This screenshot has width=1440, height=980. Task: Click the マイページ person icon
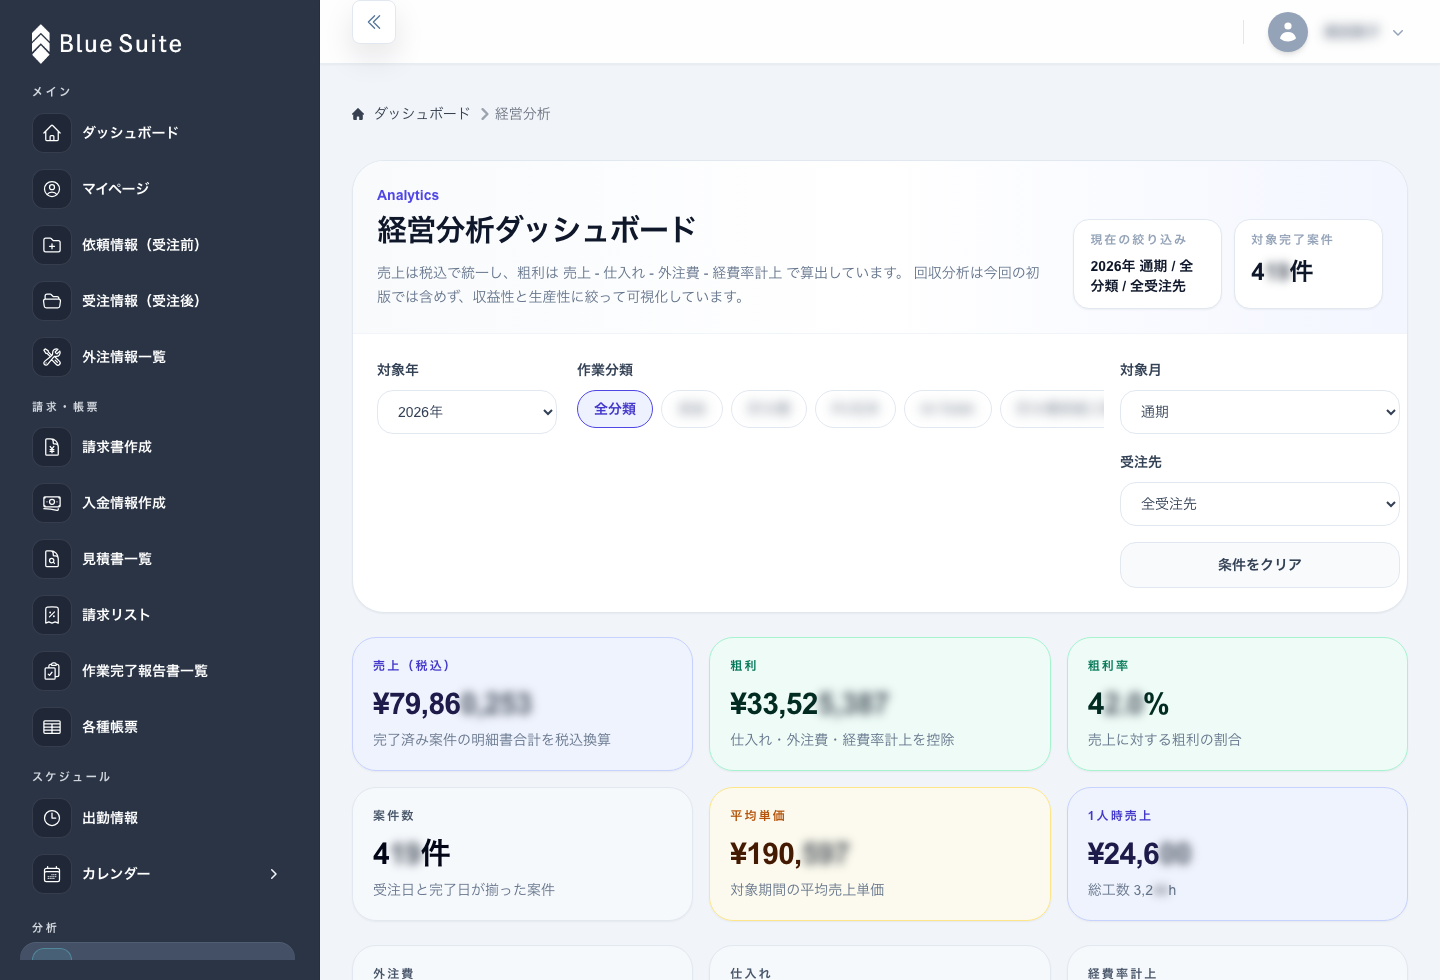click(x=52, y=189)
